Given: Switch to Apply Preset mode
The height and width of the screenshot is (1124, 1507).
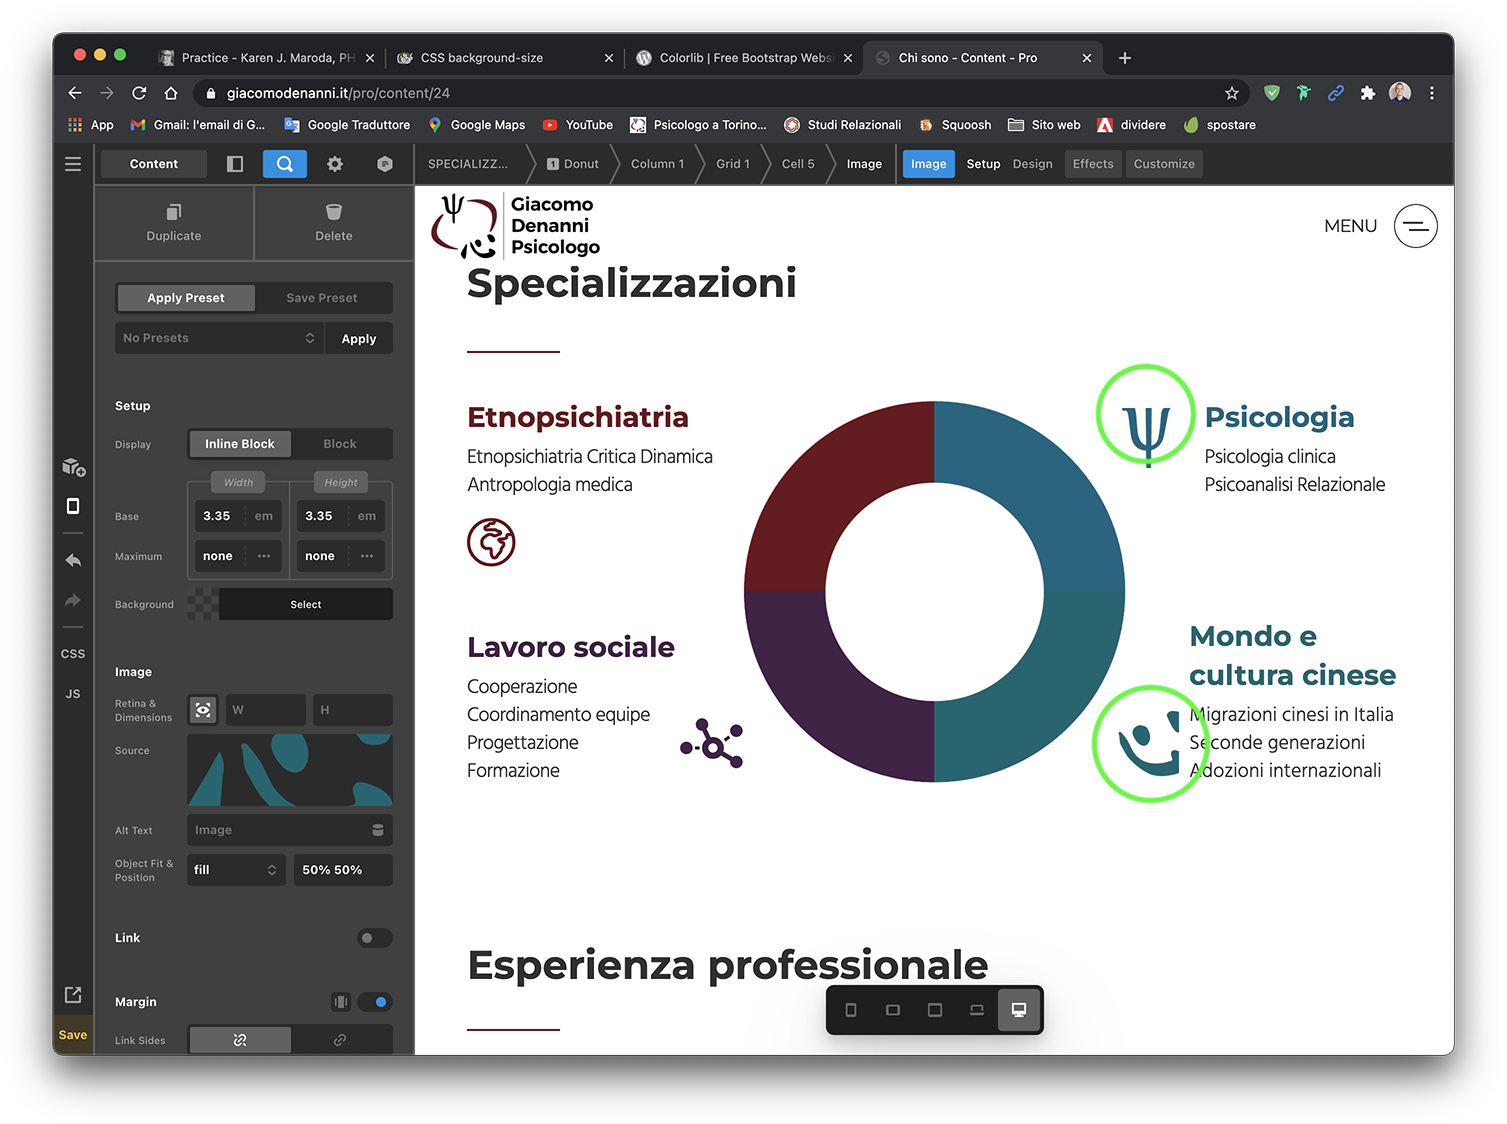Looking at the screenshot, I should pos(186,298).
